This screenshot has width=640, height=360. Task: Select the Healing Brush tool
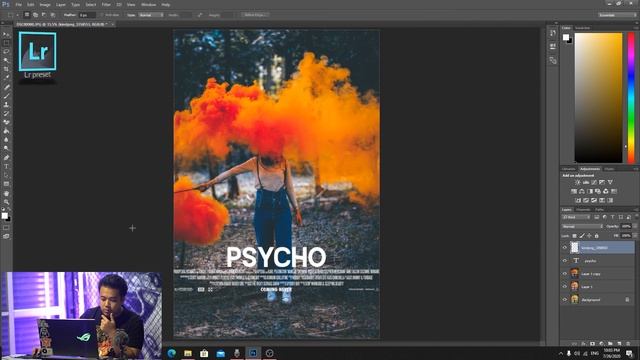point(6,87)
